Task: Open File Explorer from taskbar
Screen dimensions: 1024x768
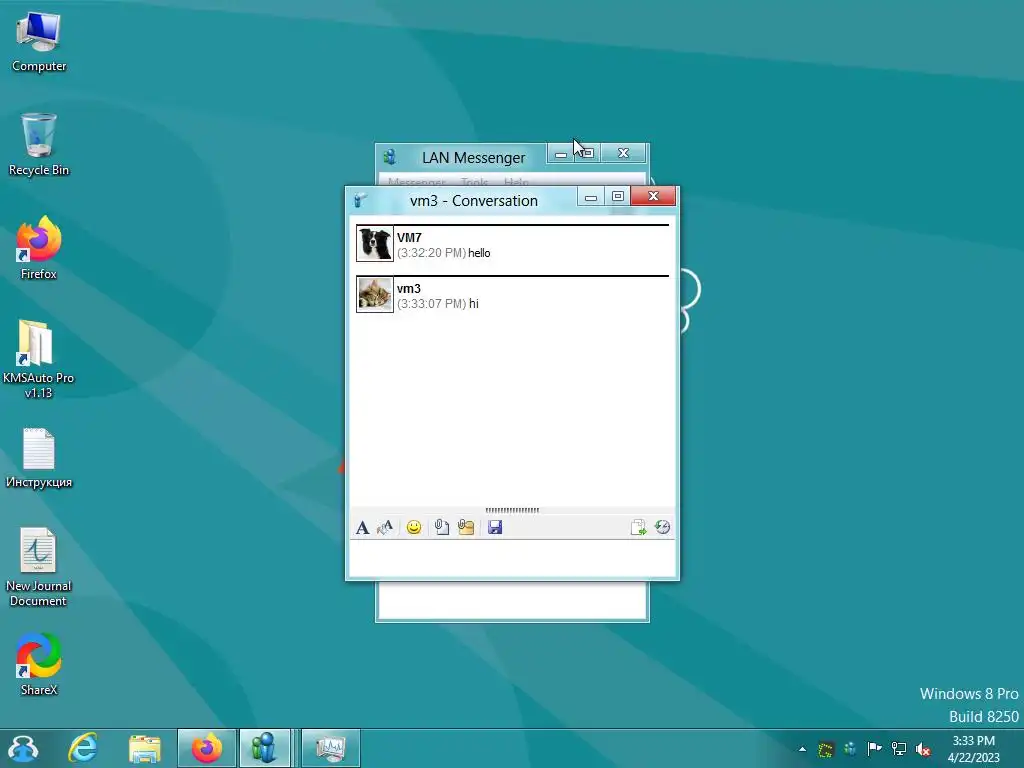Action: pyautogui.click(x=144, y=748)
